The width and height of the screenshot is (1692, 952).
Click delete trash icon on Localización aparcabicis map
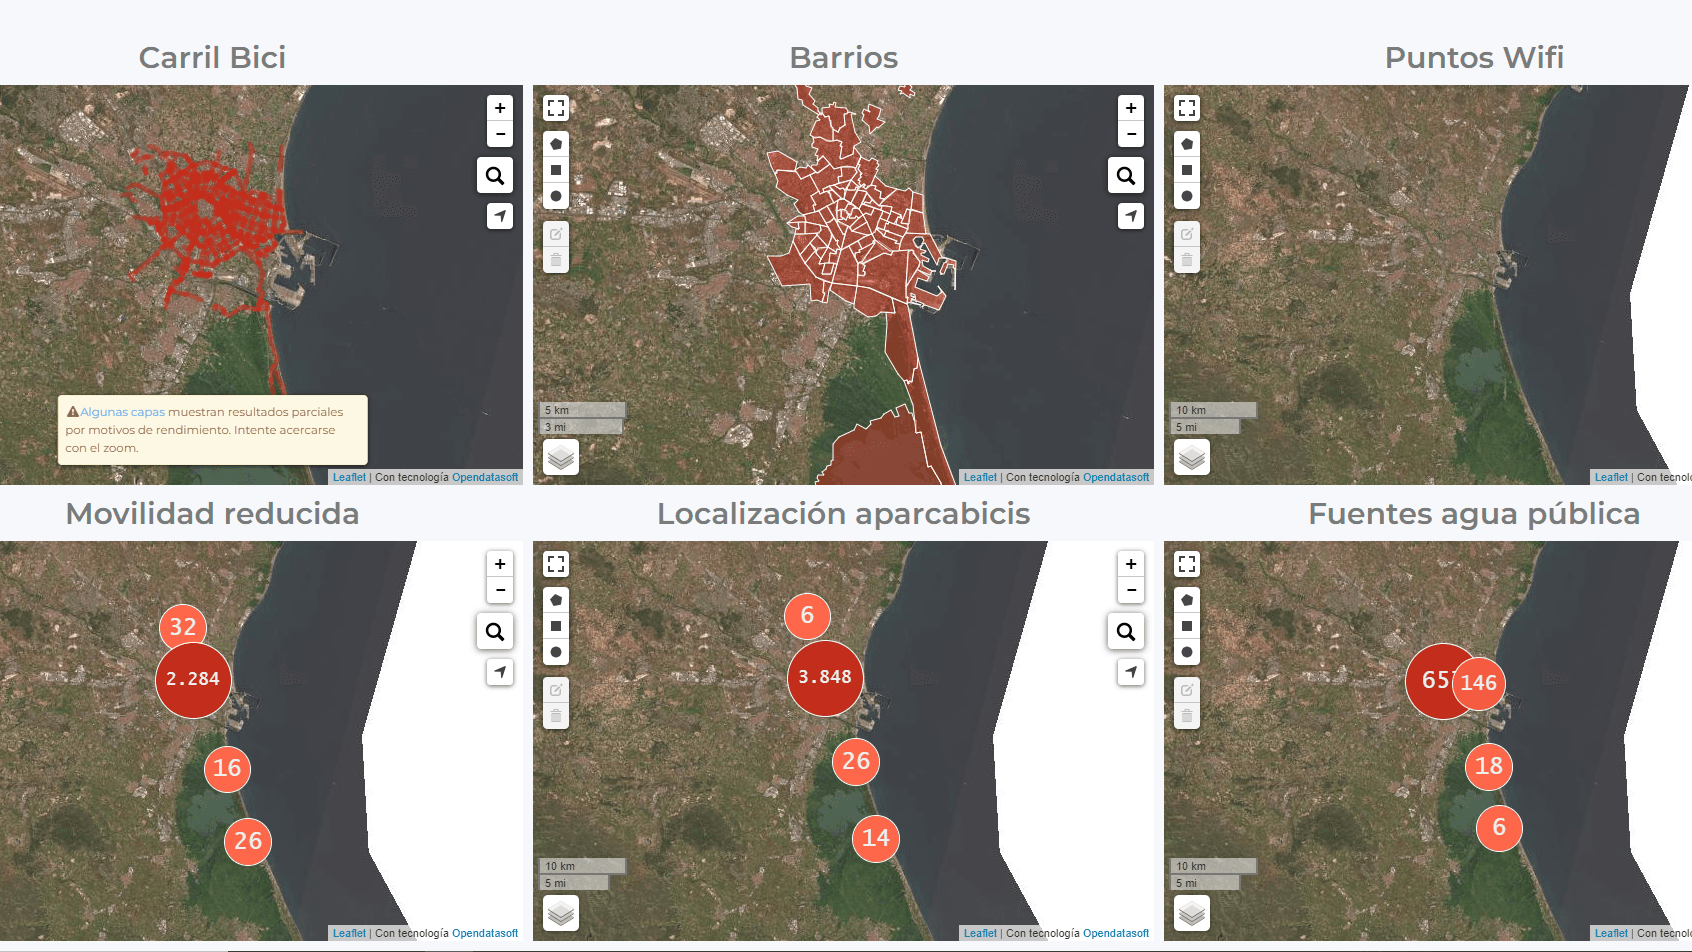click(556, 716)
